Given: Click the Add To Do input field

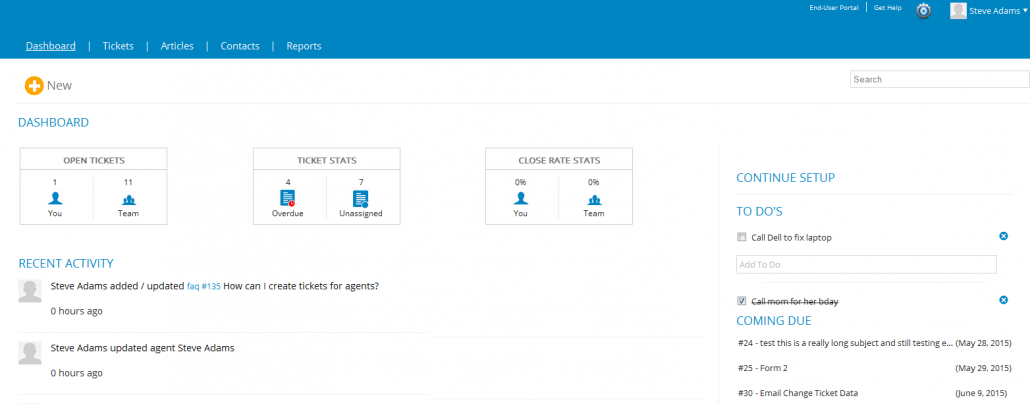Looking at the screenshot, I should [x=866, y=264].
